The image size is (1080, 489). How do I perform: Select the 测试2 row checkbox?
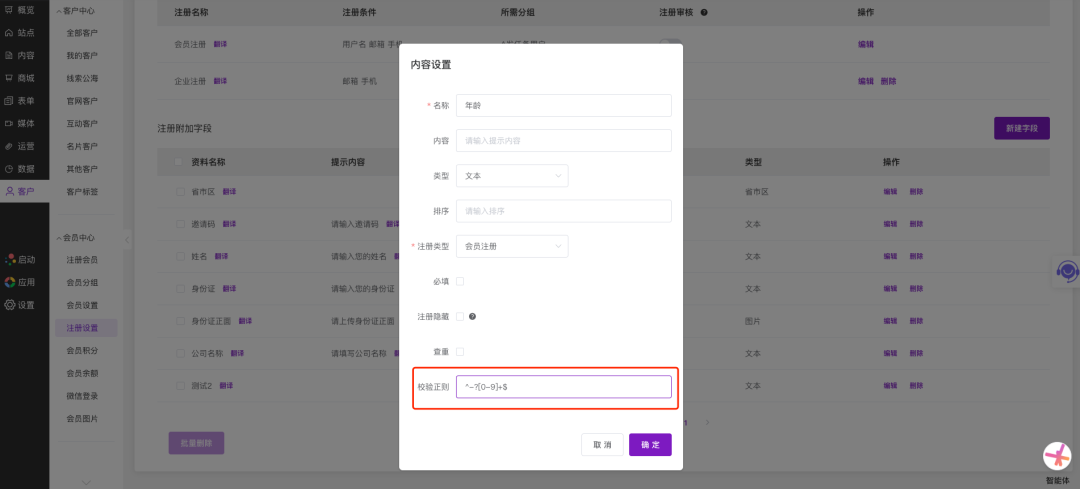click(180, 386)
